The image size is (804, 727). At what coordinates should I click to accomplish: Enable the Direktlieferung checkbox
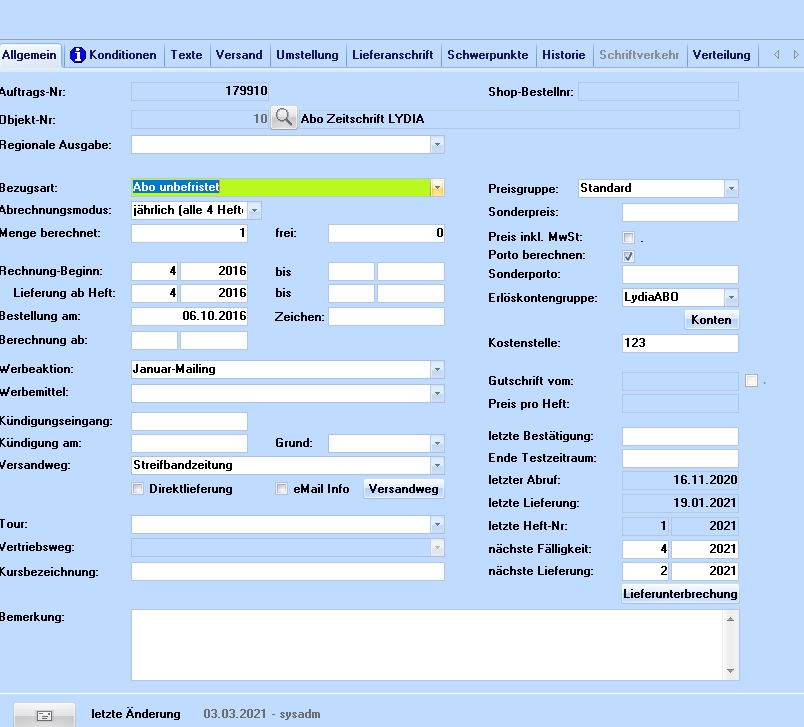click(137, 489)
